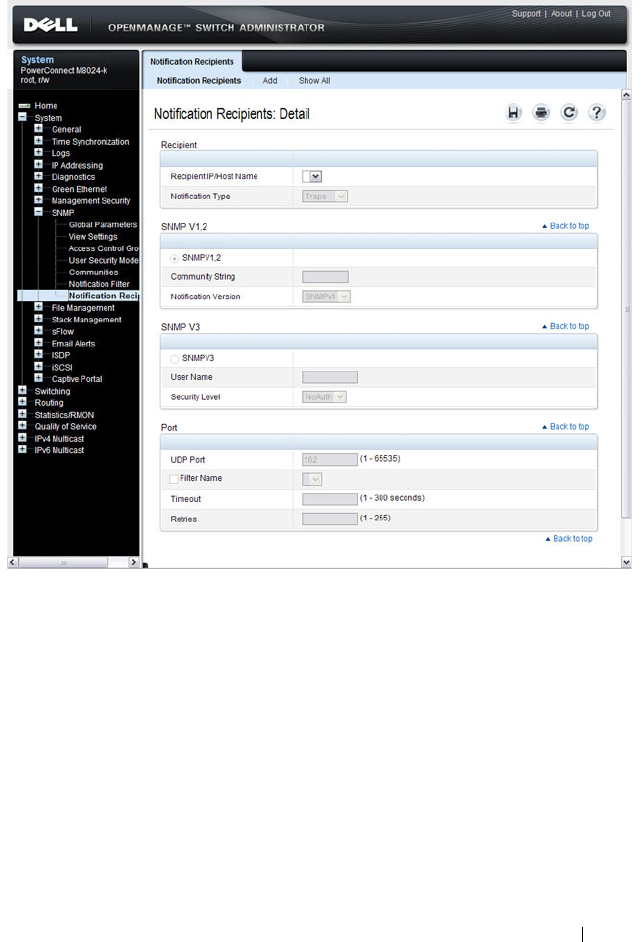641x942 pixels.
Task: Expand the Statistics/RMON node
Action: [22, 414]
